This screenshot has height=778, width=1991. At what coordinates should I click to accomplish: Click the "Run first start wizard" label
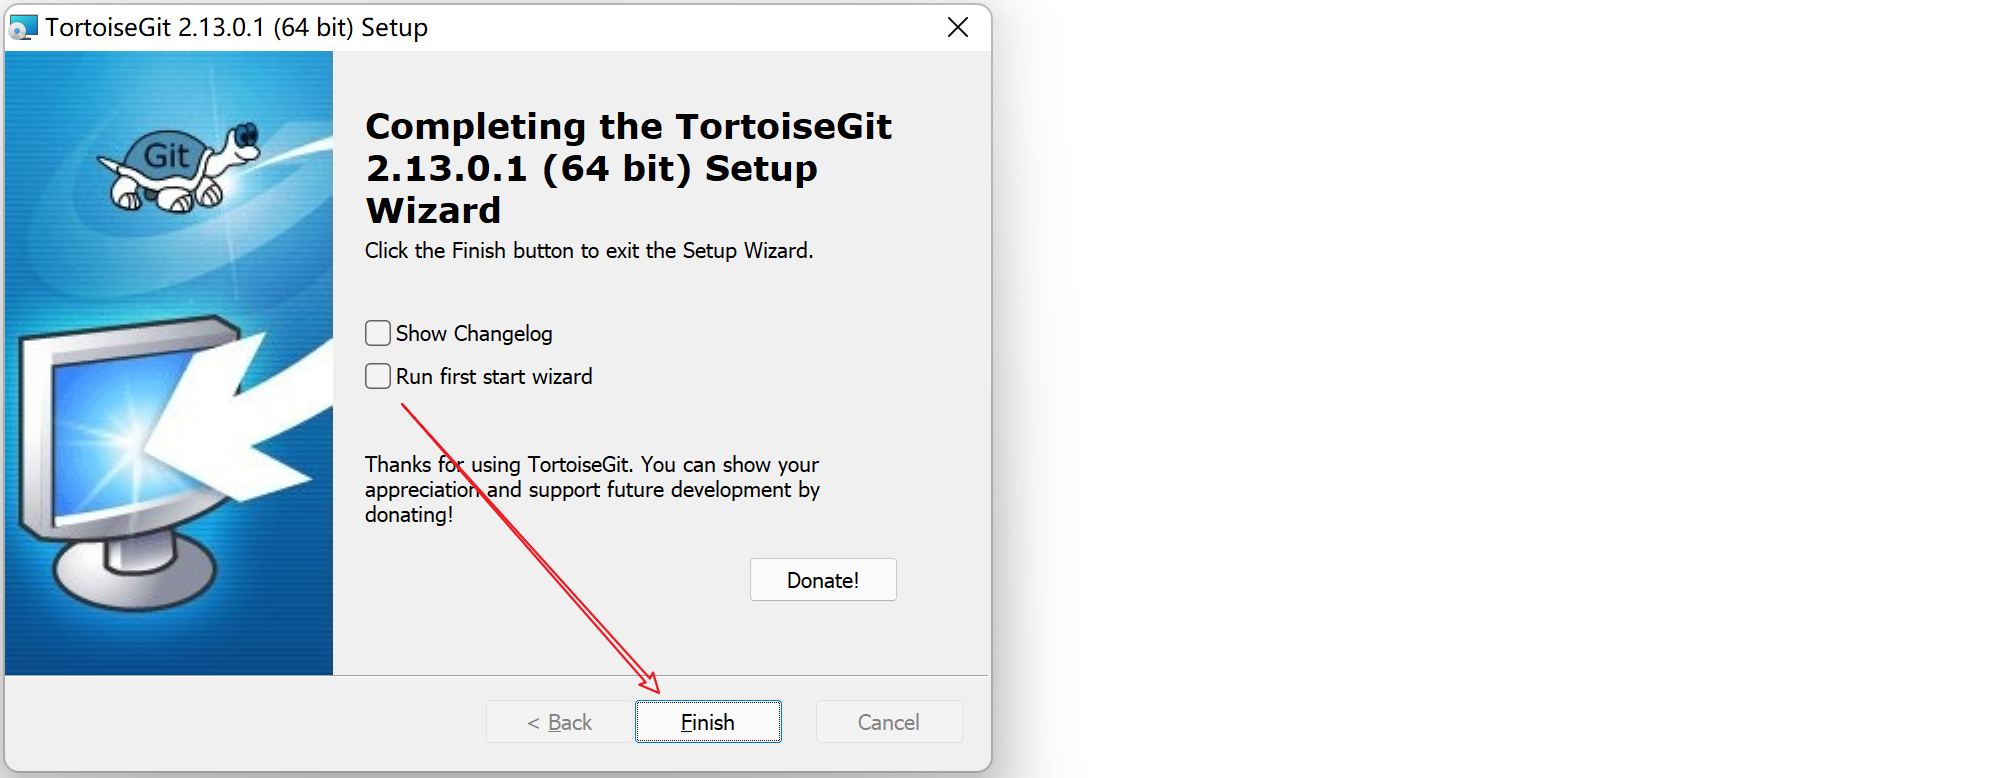click(x=494, y=377)
